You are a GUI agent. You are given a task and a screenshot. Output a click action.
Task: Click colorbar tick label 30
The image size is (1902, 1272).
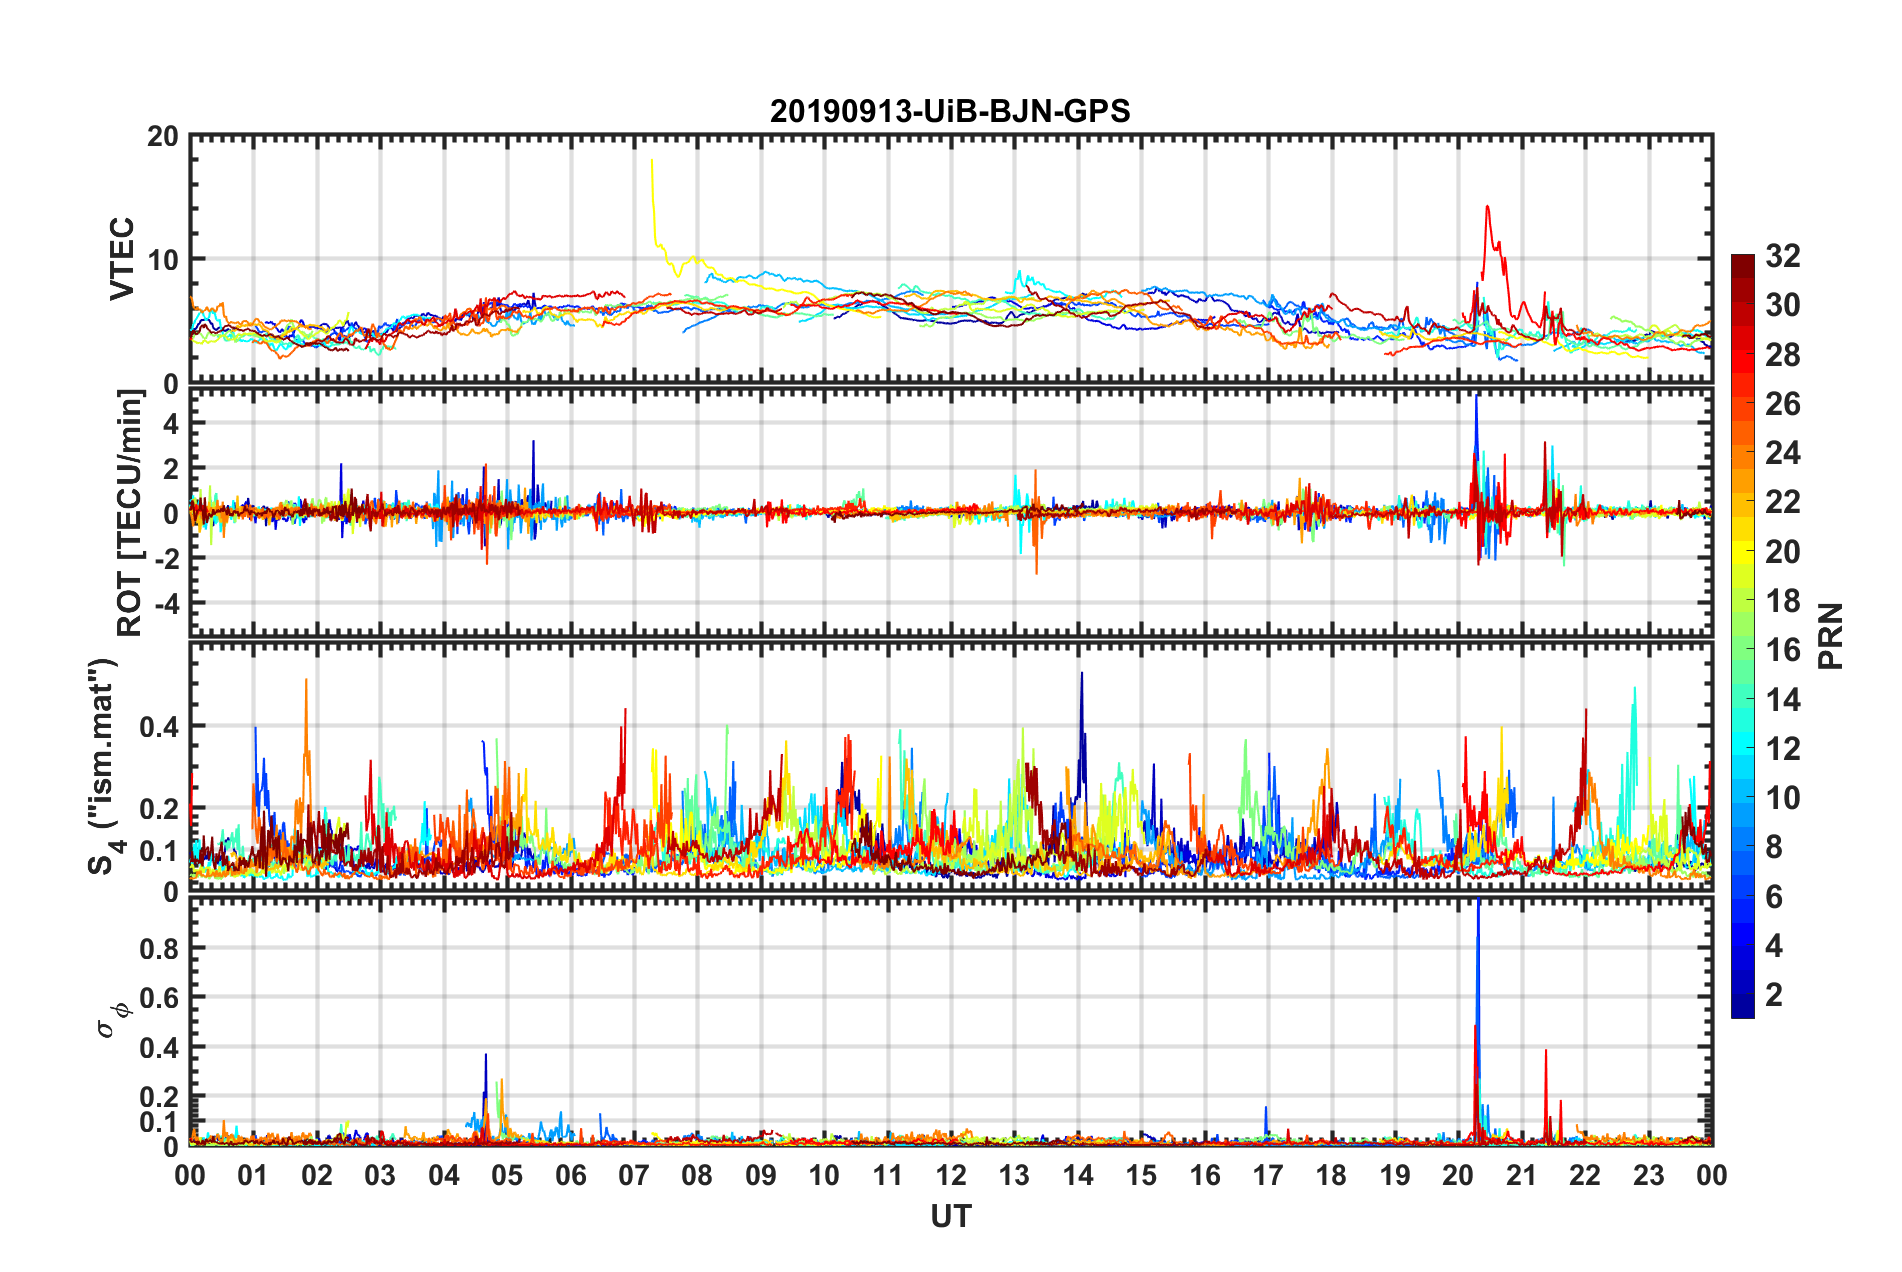coord(1782,305)
